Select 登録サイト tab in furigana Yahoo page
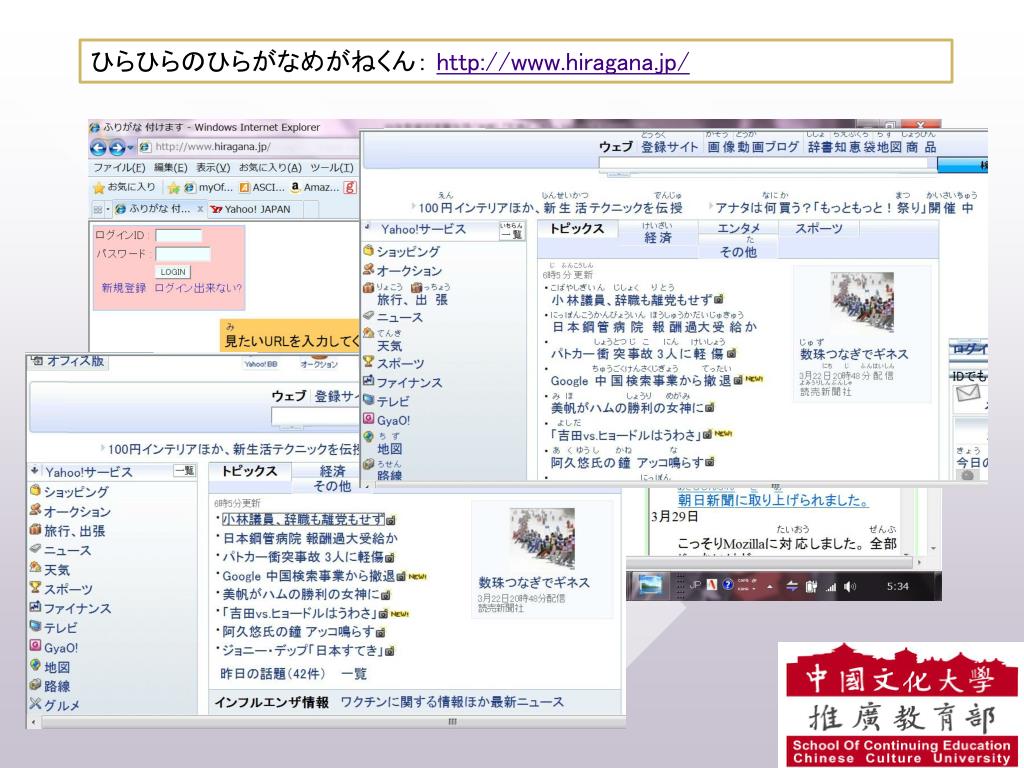 [x=669, y=148]
